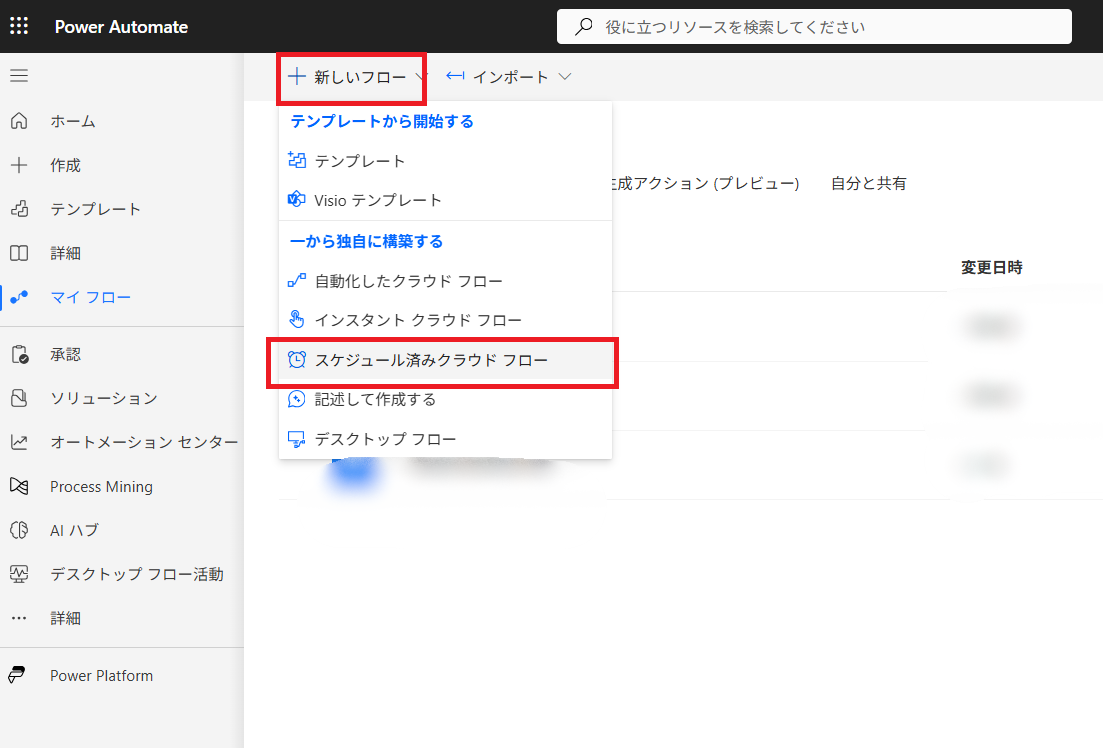
Task: Collapse the left navigation hamburger menu
Action: 19,76
